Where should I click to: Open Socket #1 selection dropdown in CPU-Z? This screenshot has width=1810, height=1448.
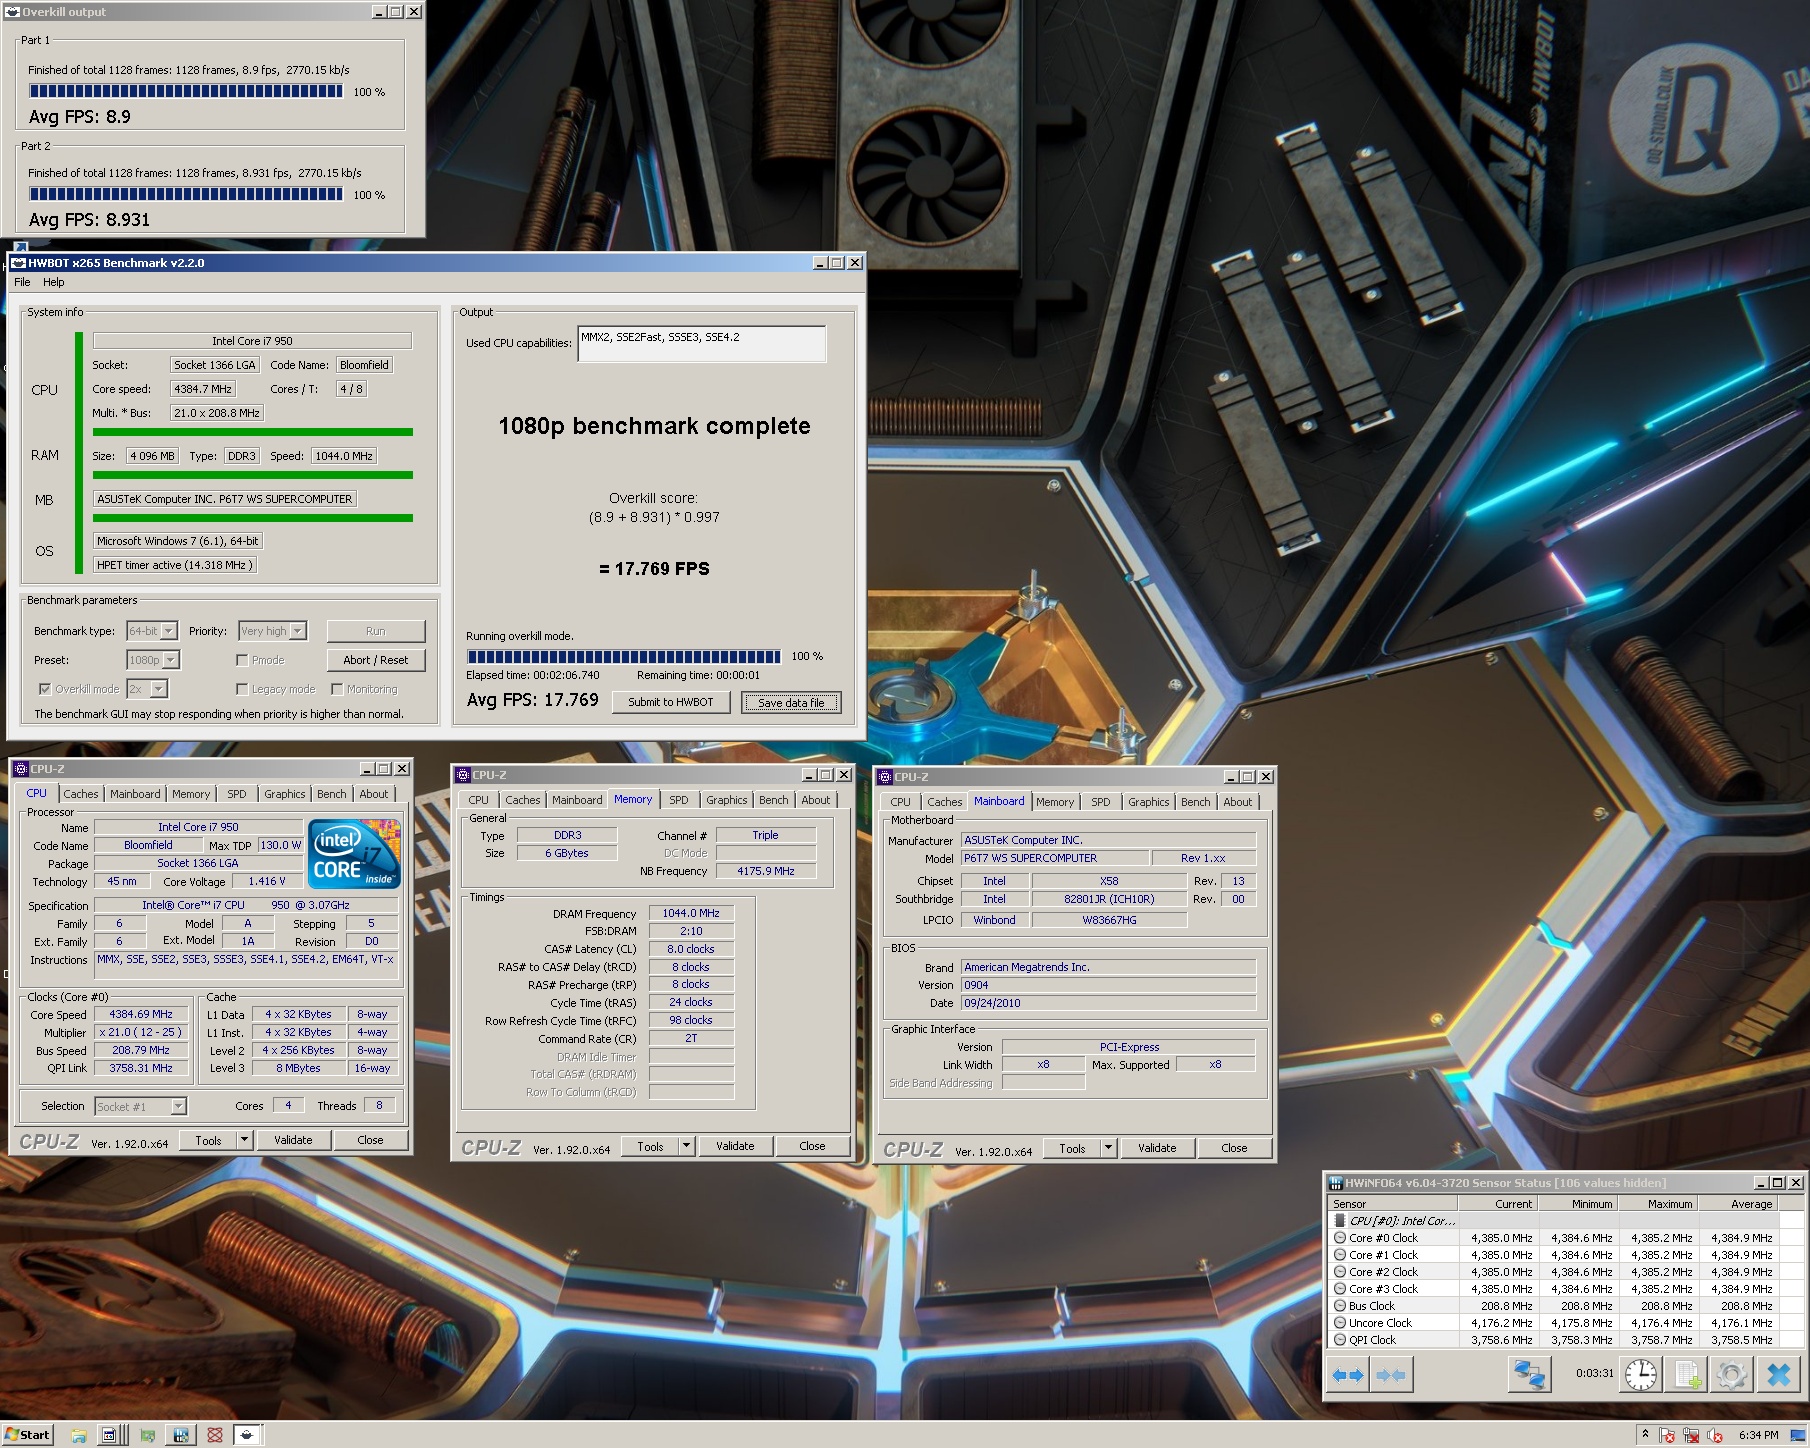178,1107
